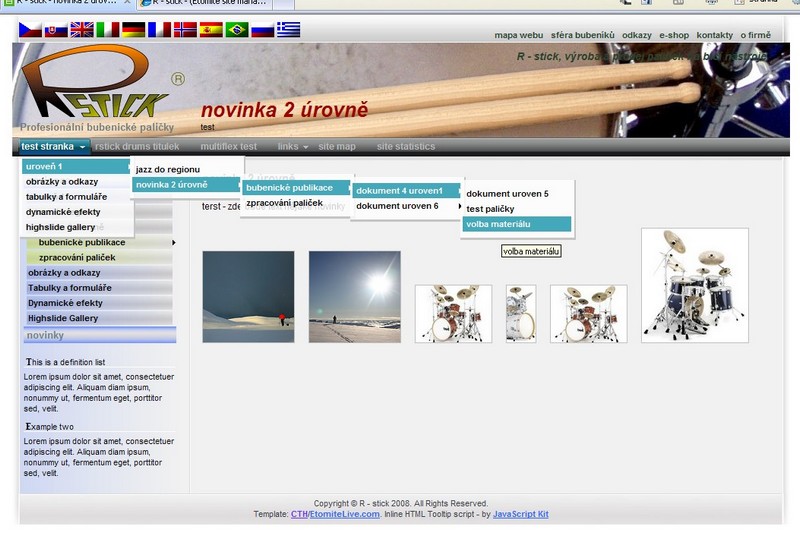Select the French flag icon
Image resolution: width=800 pixels, height=533 pixels.
coord(159,30)
